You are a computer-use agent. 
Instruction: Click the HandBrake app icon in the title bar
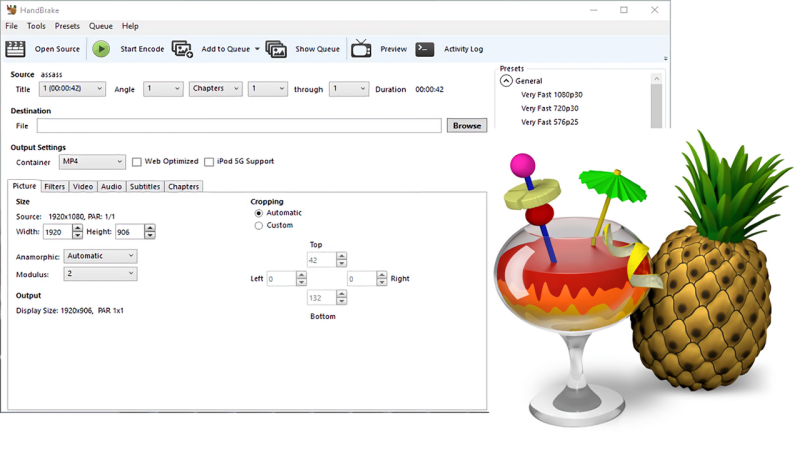pyautogui.click(x=11, y=10)
